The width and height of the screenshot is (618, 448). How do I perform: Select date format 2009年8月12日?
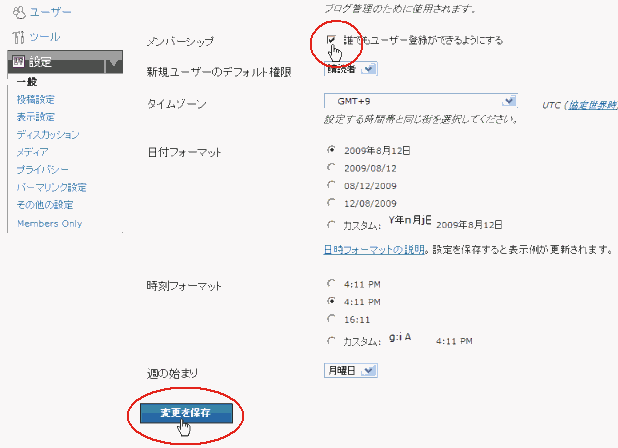pyautogui.click(x=331, y=150)
